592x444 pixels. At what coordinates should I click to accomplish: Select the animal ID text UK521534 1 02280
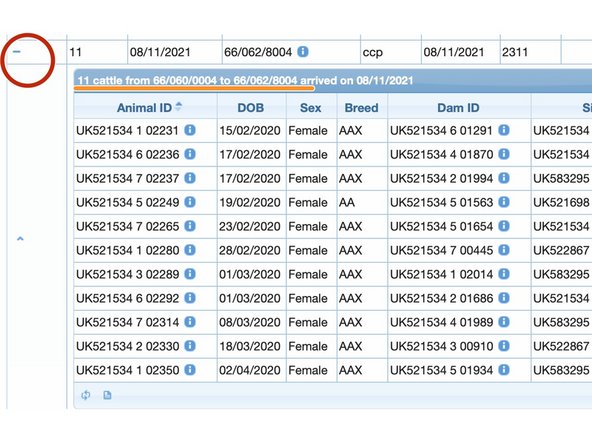point(128,250)
